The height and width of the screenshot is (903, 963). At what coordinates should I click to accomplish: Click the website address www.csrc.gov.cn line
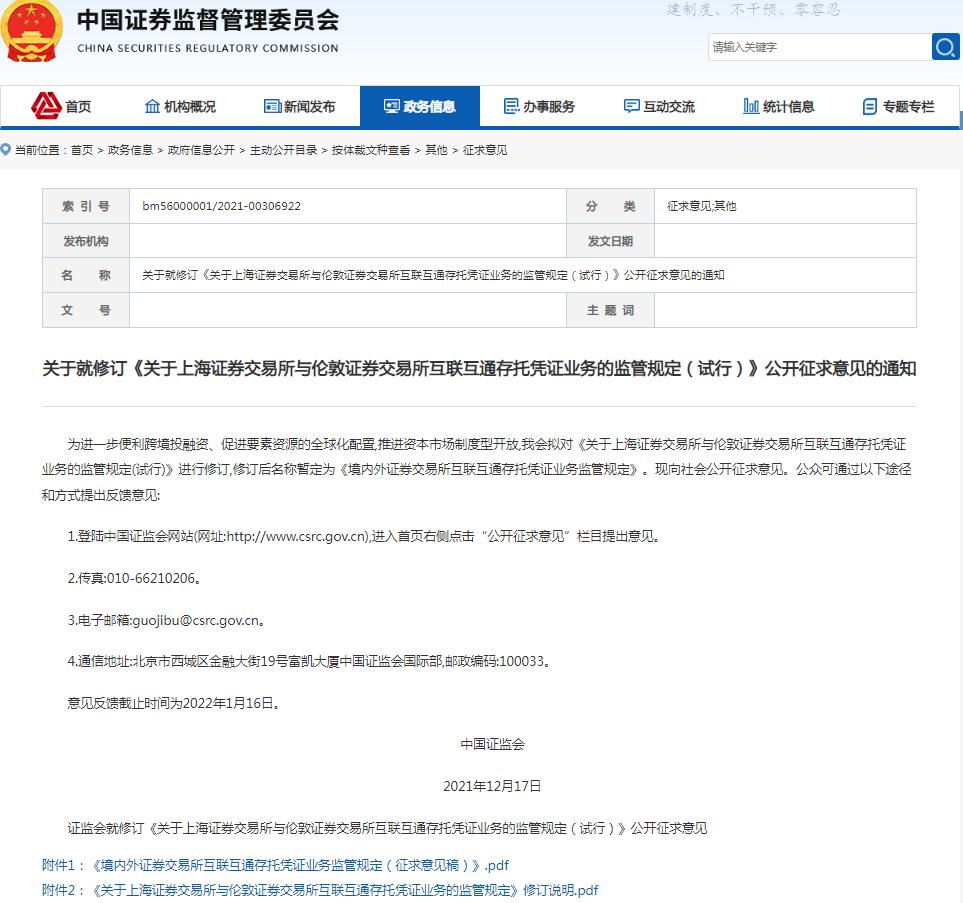click(365, 536)
